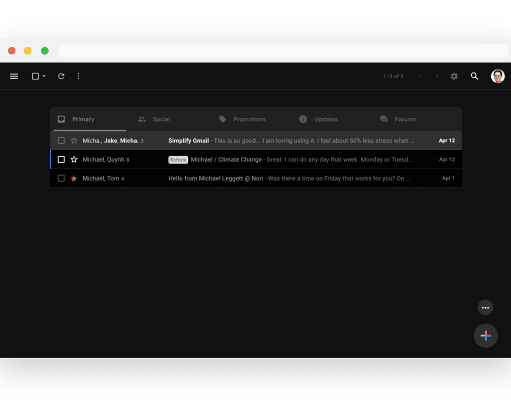Open the More options vertical dots
This screenshot has height=400, width=511.
point(78,76)
